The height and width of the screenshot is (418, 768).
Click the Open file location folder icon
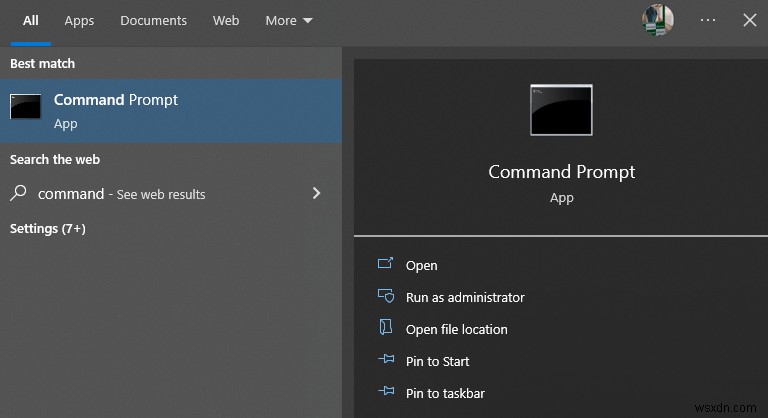386,329
